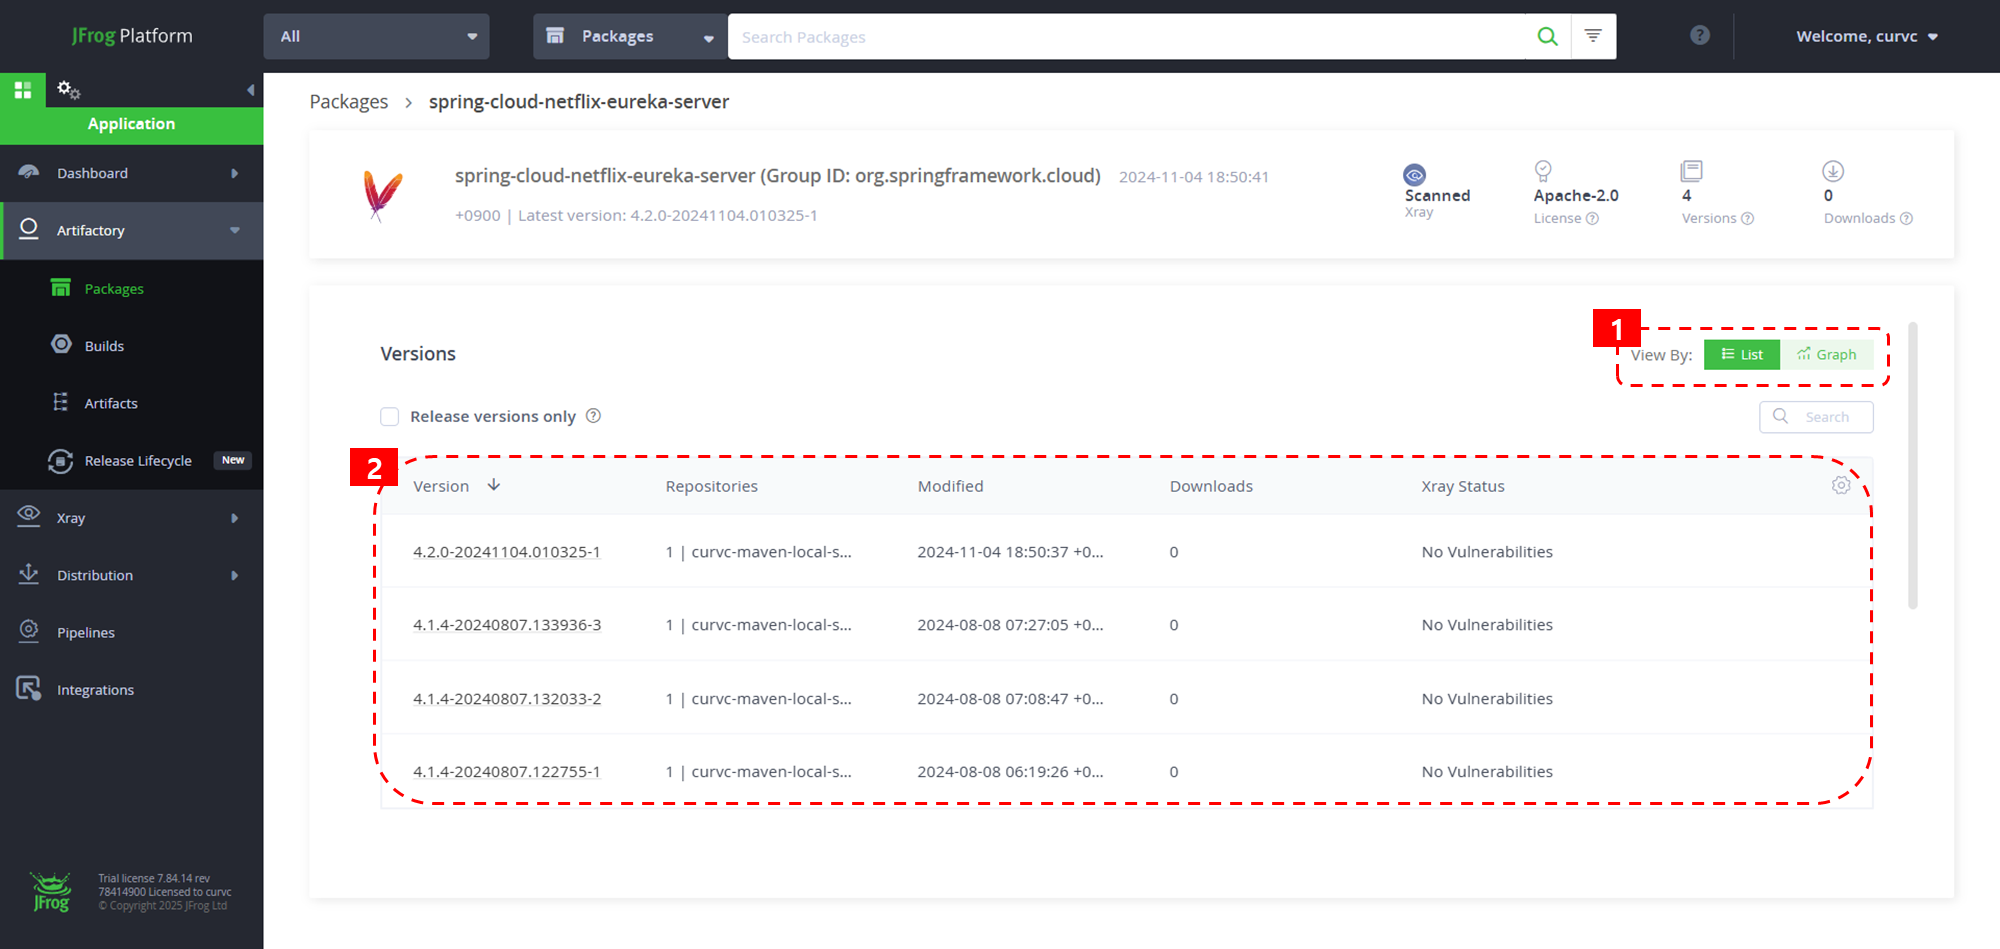This screenshot has width=2000, height=949.
Task: Open version 4.1.4-20240807.122755-1
Action: coord(506,772)
